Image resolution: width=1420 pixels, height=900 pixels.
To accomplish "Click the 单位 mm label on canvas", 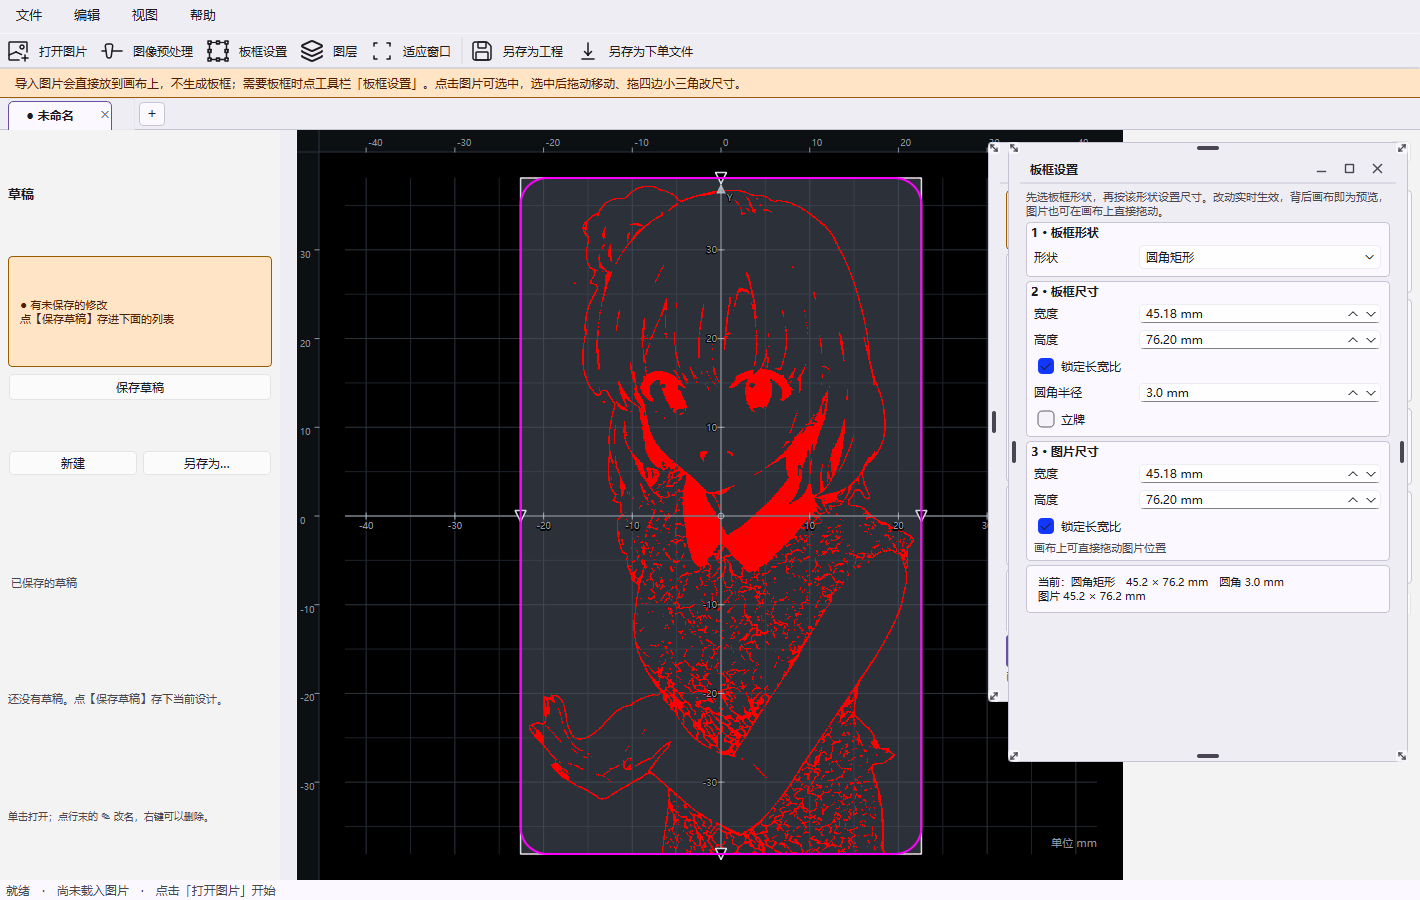I will tap(1074, 843).
